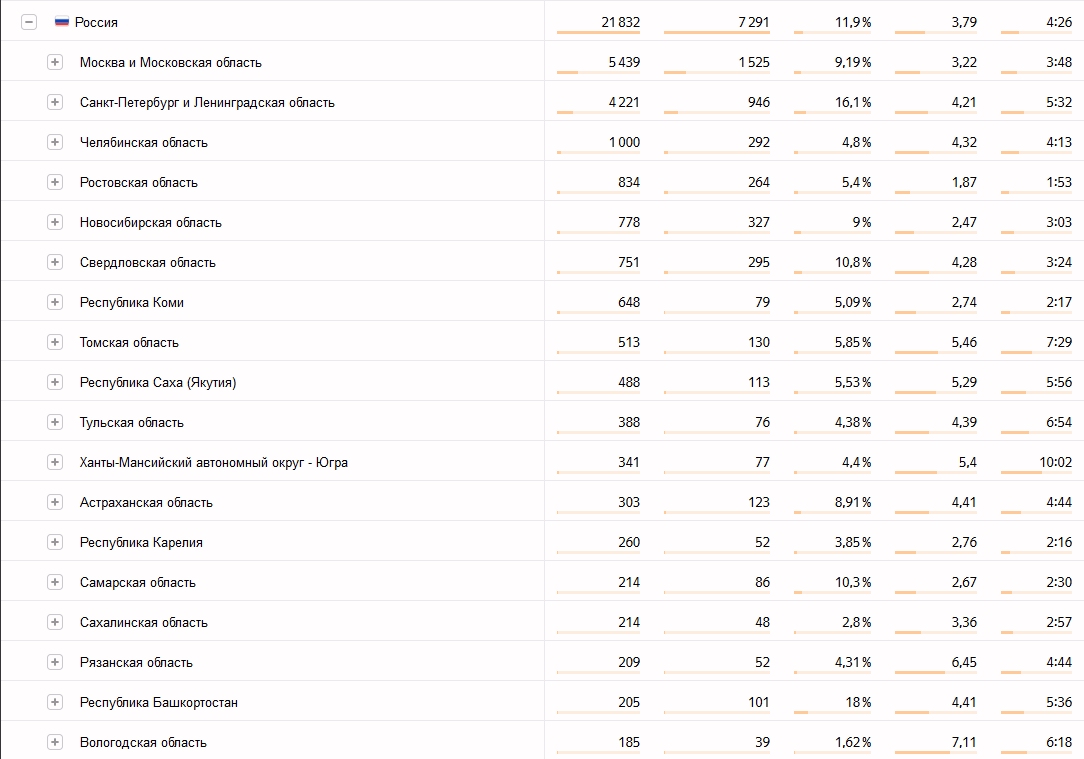Viewport: 1084px width, 759px height.
Task: Expand Санкт-Петербург и Ленинградская область
Action: point(55,102)
